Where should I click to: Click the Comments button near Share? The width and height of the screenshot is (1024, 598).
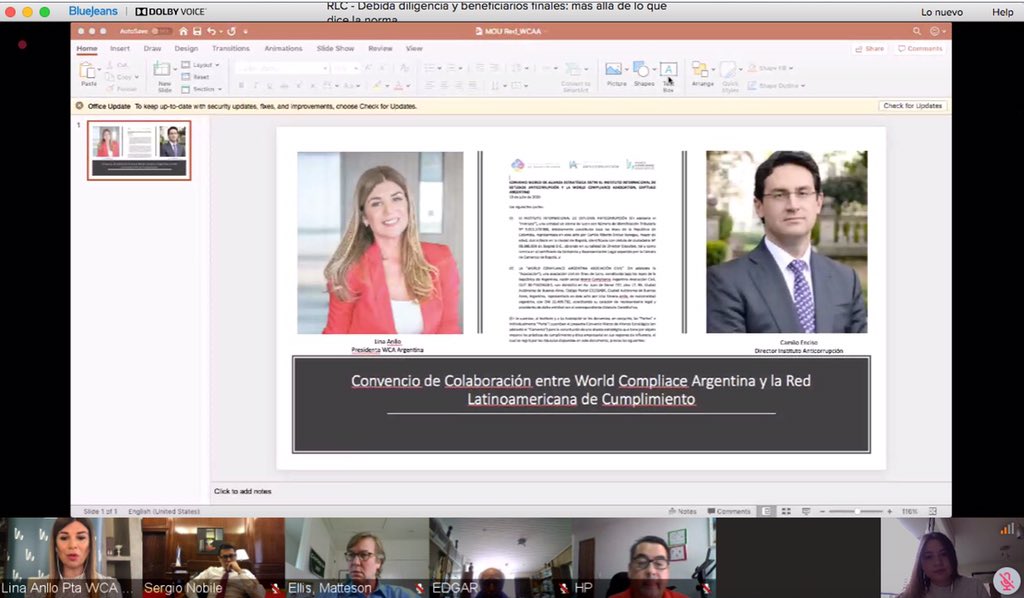pyautogui.click(x=920, y=48)
